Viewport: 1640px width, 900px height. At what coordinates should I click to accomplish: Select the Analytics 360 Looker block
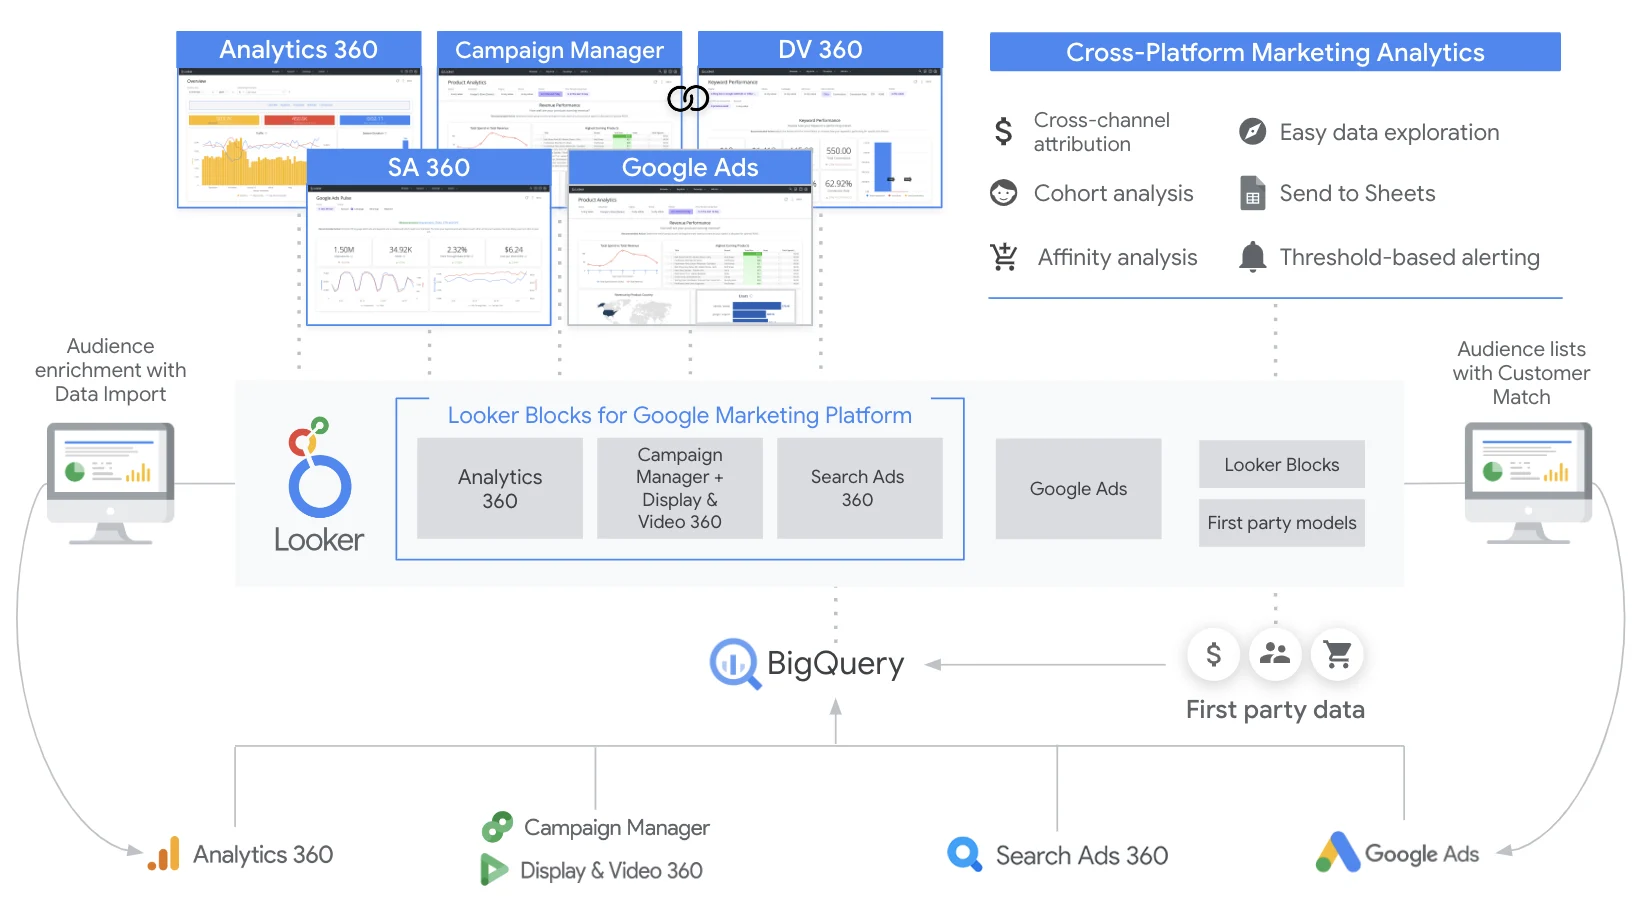pos(499,488)
